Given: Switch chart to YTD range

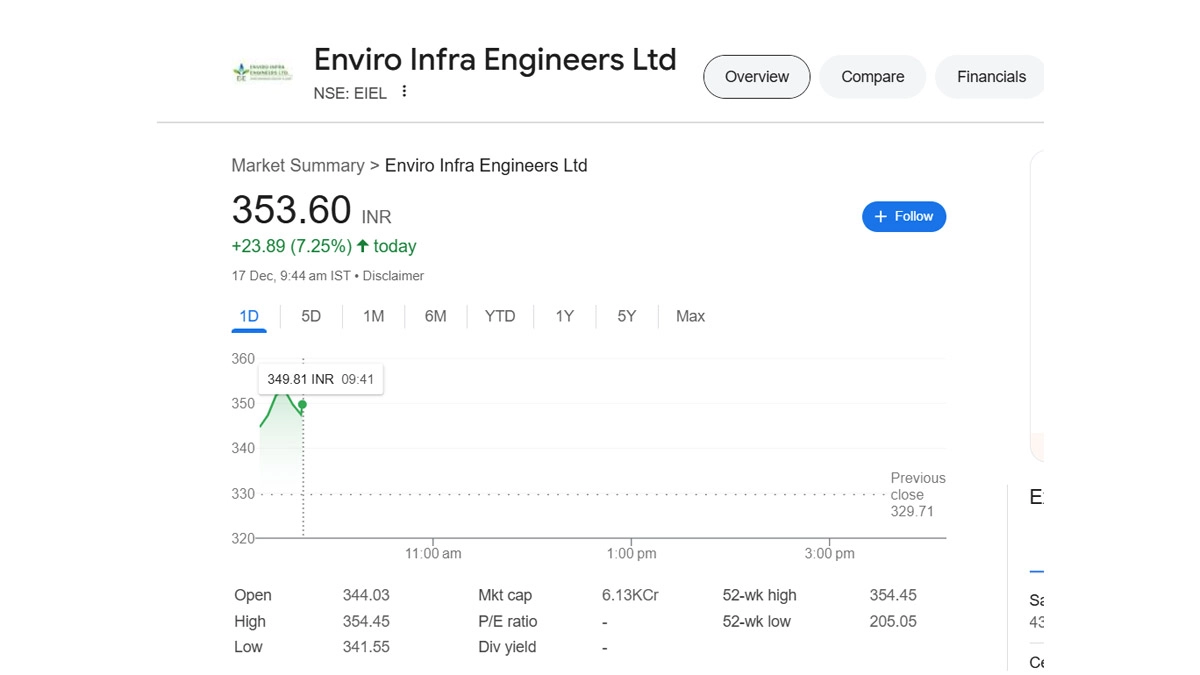Looking at the screenshot, I should (x=500, y=317).
